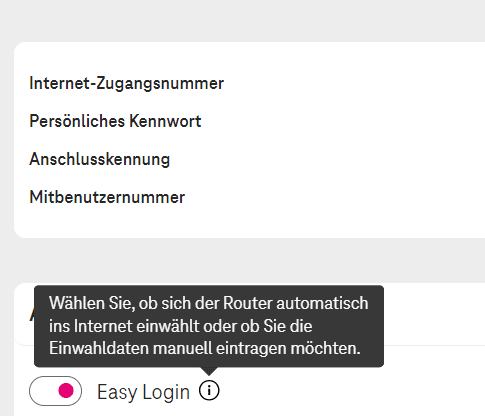The height and width of the screenshot is (416, 485).
Task: Select the Persönliches Kennwort label
Action: pos(115,121)
